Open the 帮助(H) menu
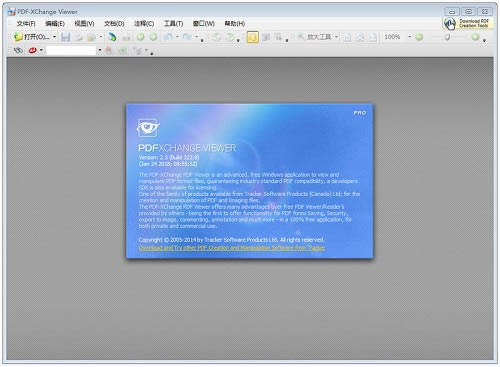The height and width of the screenshot is (367, 500). [235, 23]
